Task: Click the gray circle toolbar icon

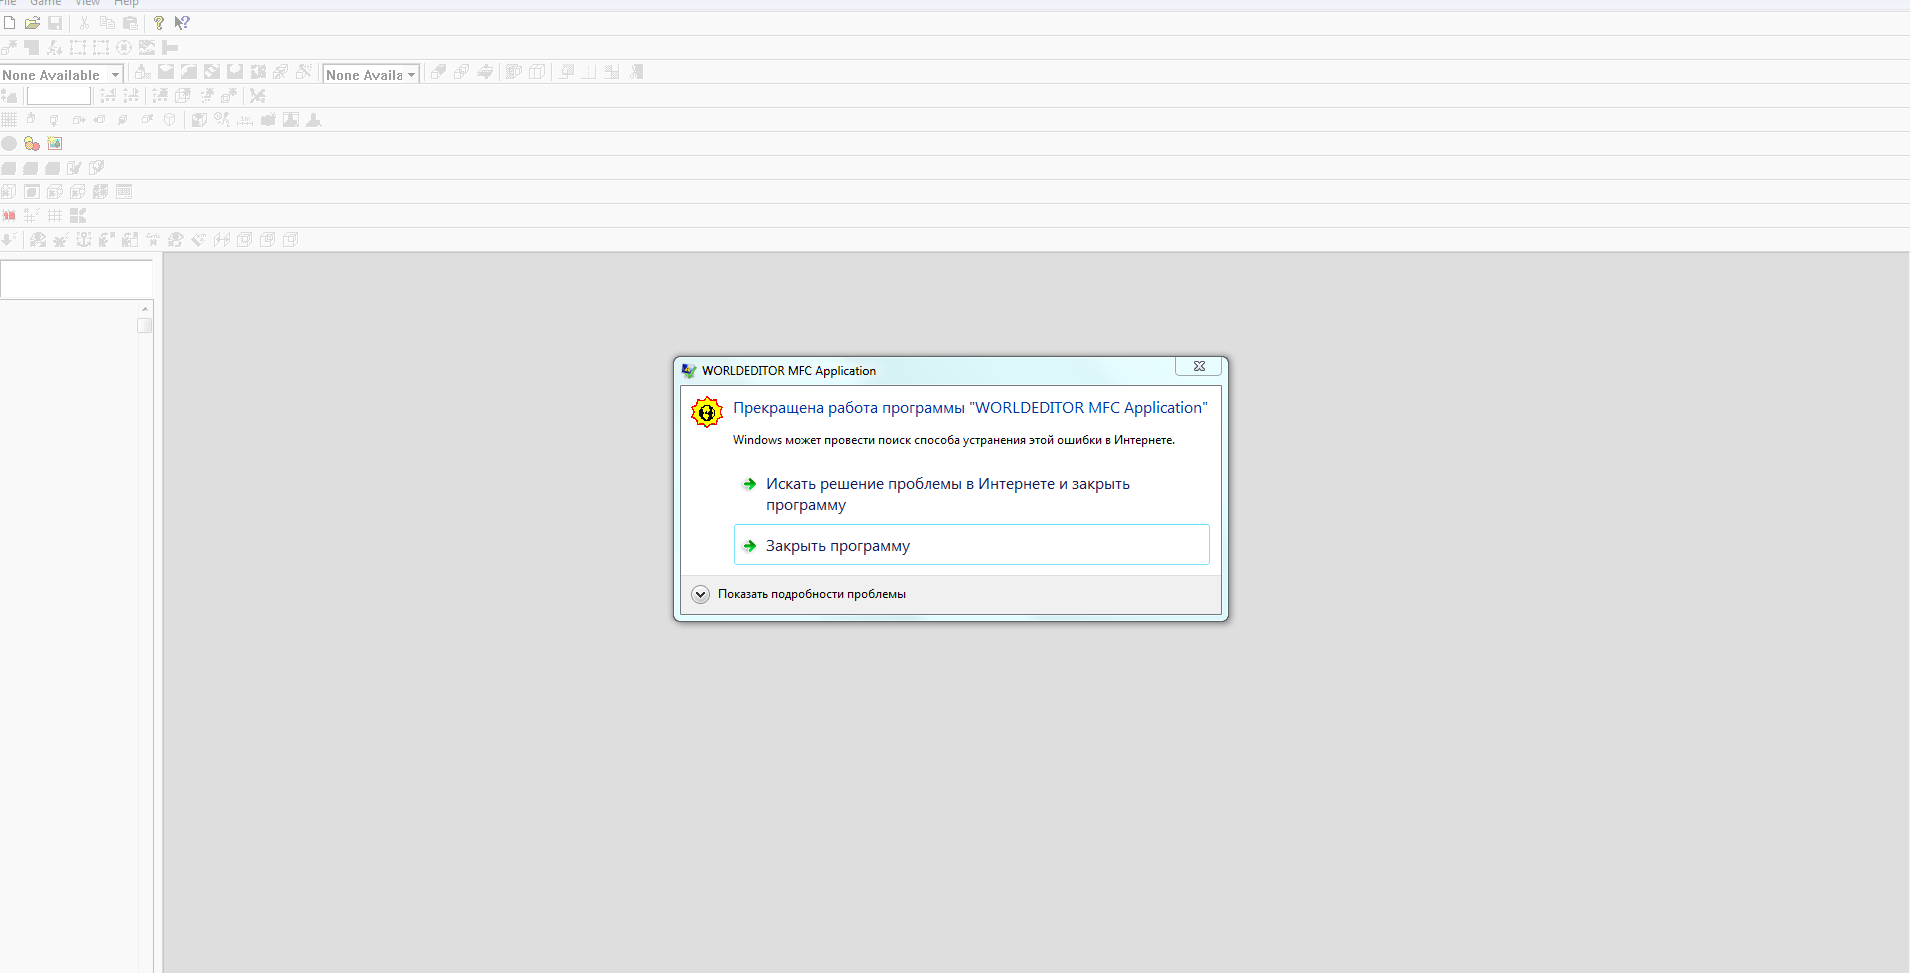Action: click(x=9, y=143)
